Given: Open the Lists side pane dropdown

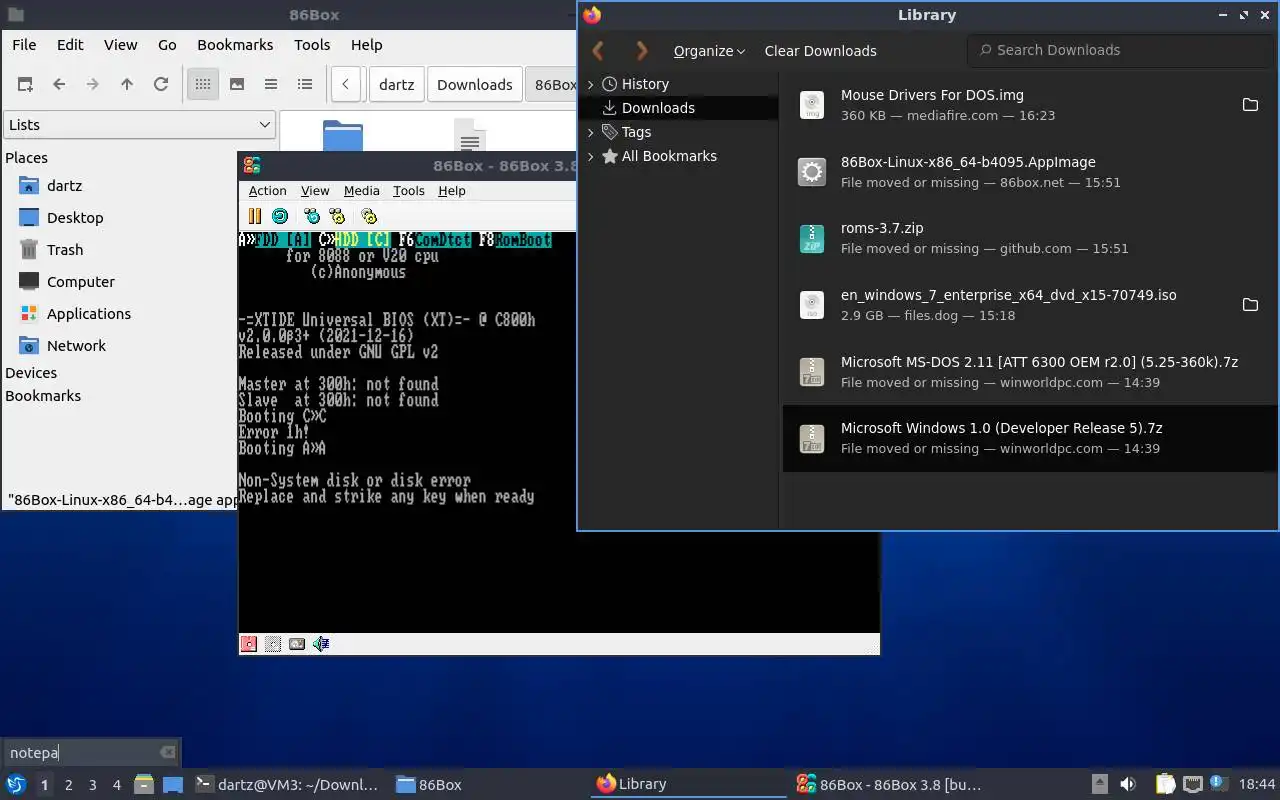Looking at the screenshot, I should 139,125.
